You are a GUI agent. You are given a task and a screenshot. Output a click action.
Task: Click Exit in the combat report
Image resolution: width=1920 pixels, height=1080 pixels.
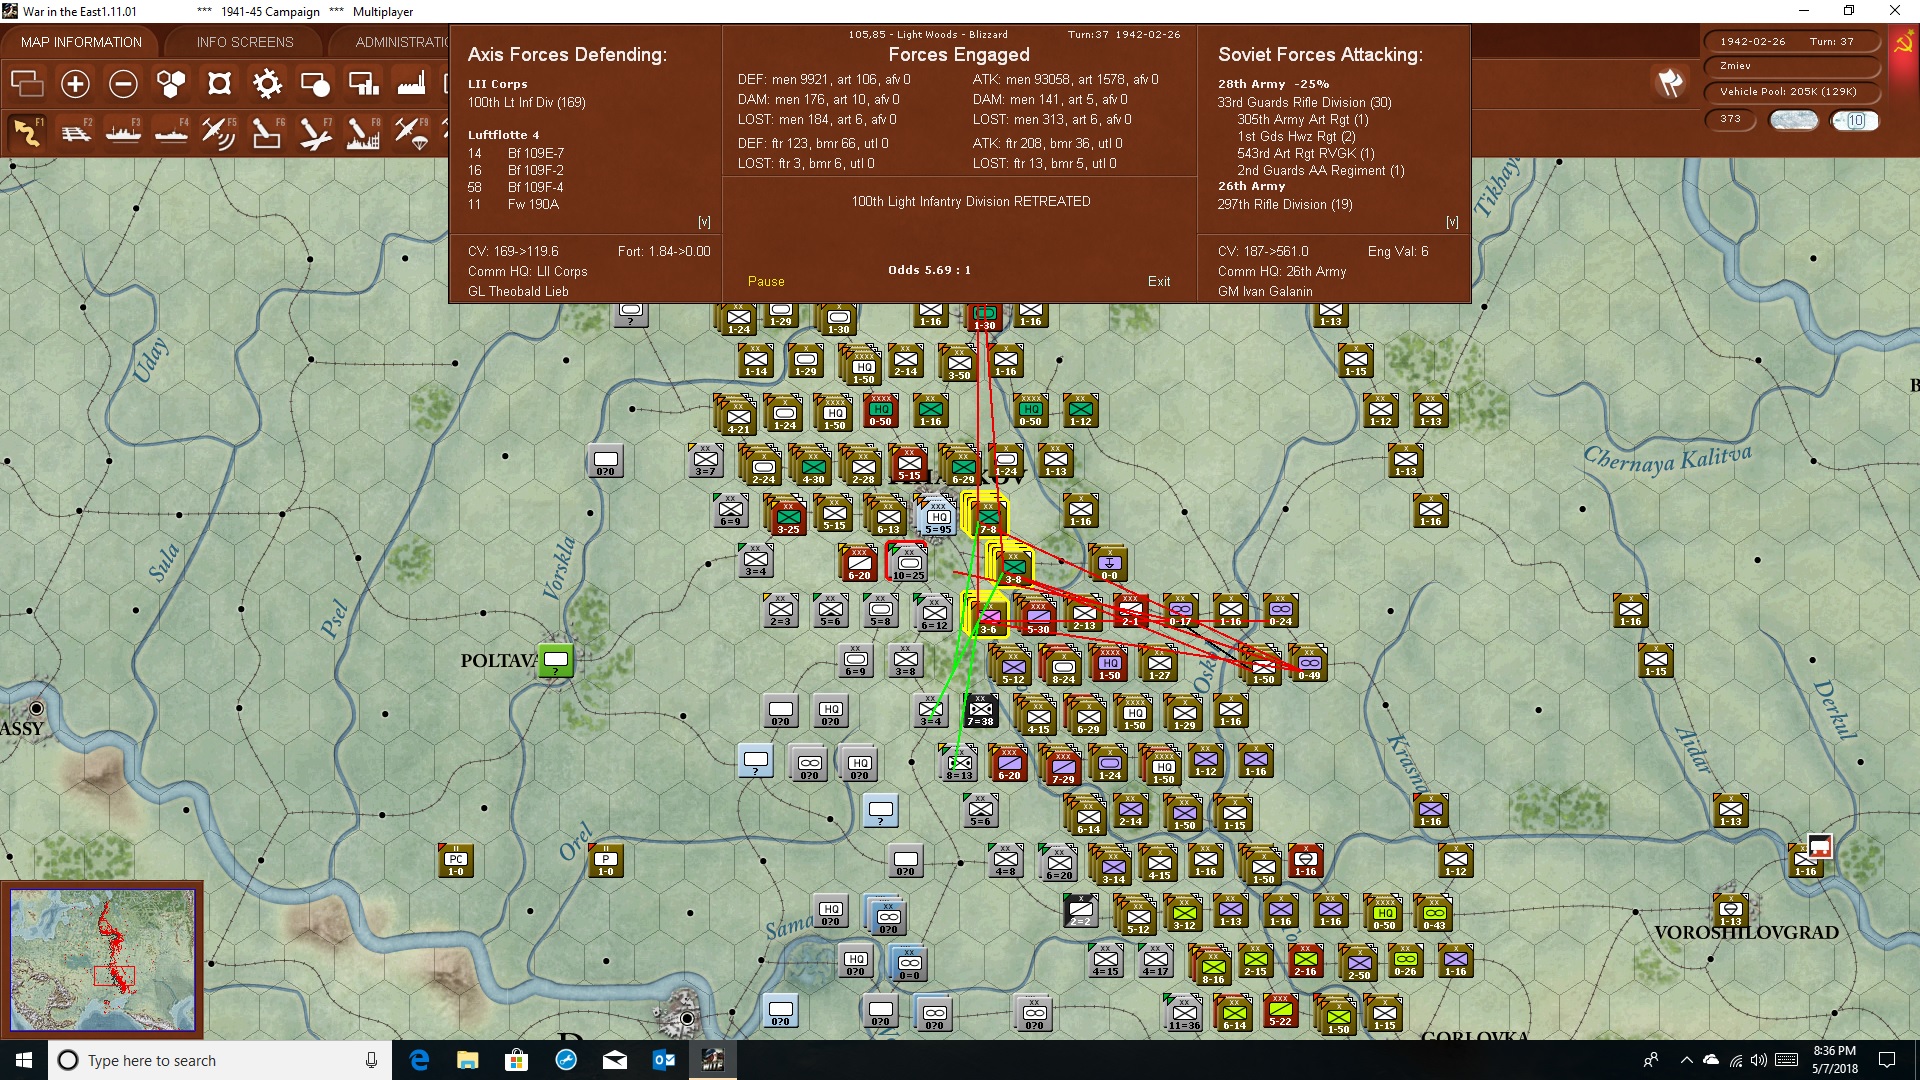pos(1159,282)
